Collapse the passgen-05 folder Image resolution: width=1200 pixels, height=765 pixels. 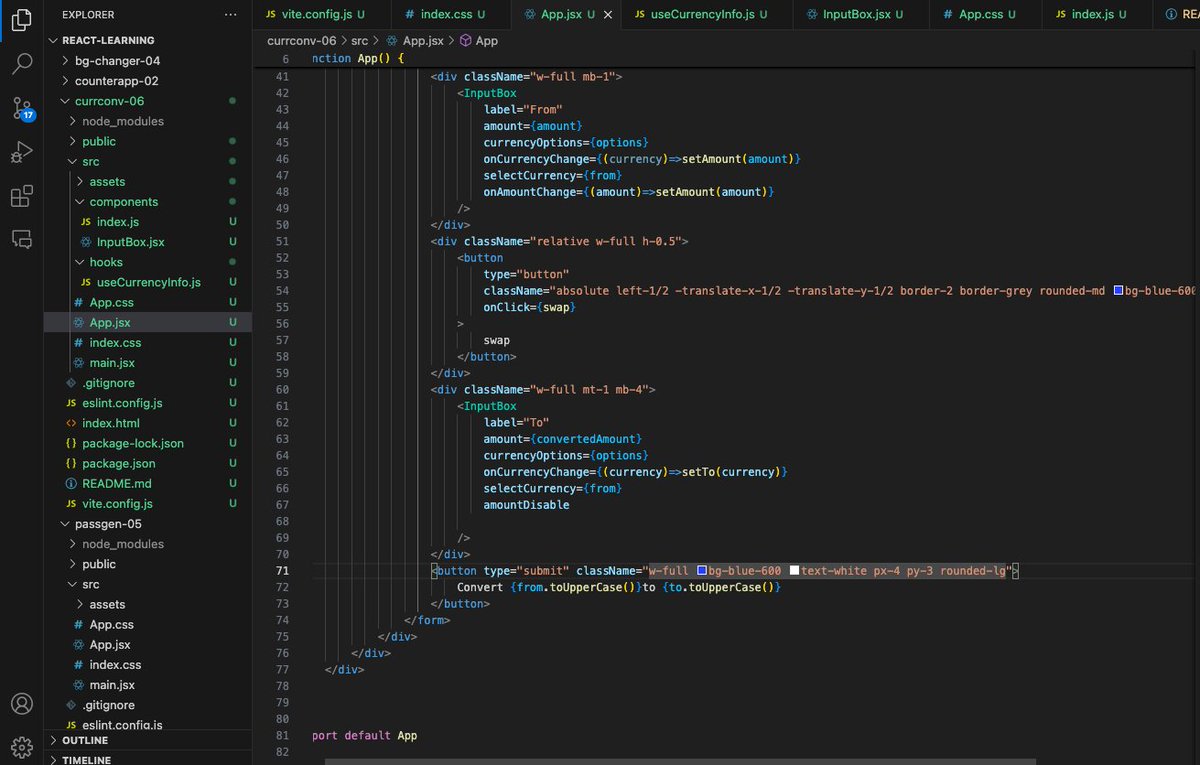pyautogui.click(x=147, y=524)
